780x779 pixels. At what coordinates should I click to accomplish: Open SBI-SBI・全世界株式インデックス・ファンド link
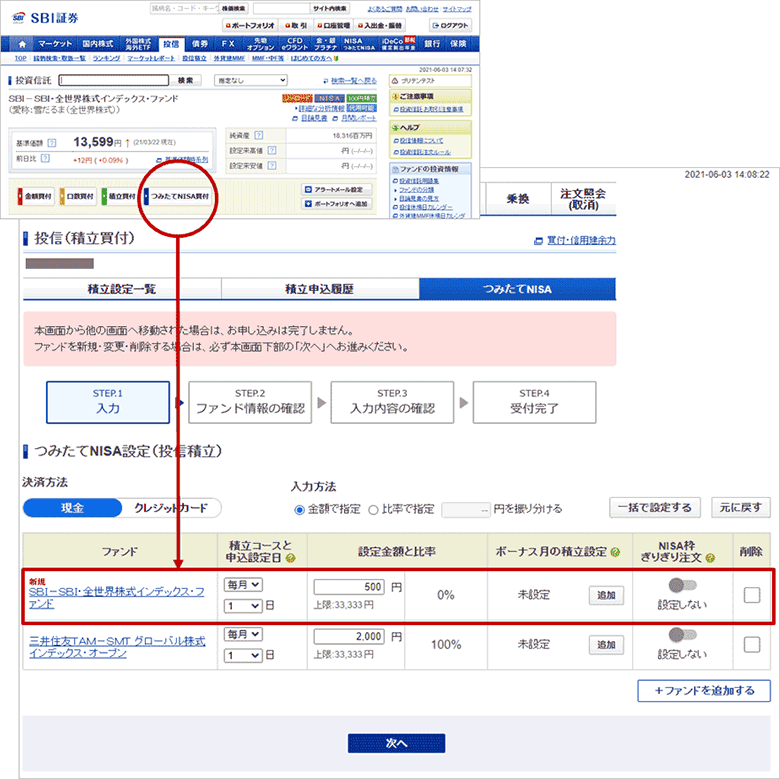[x=116, y=598]
